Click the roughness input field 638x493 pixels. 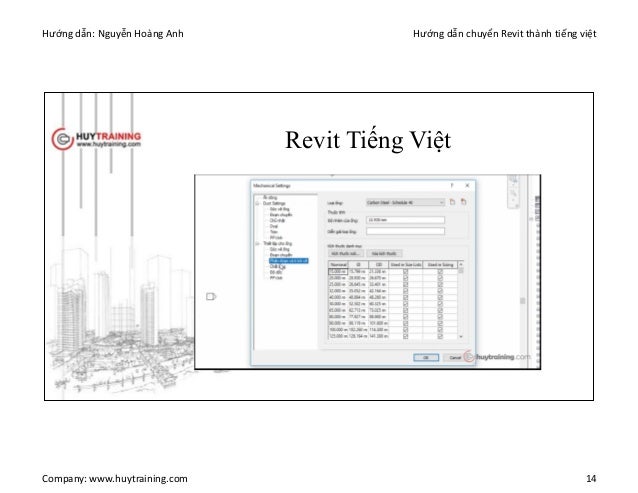click(405, 220)
